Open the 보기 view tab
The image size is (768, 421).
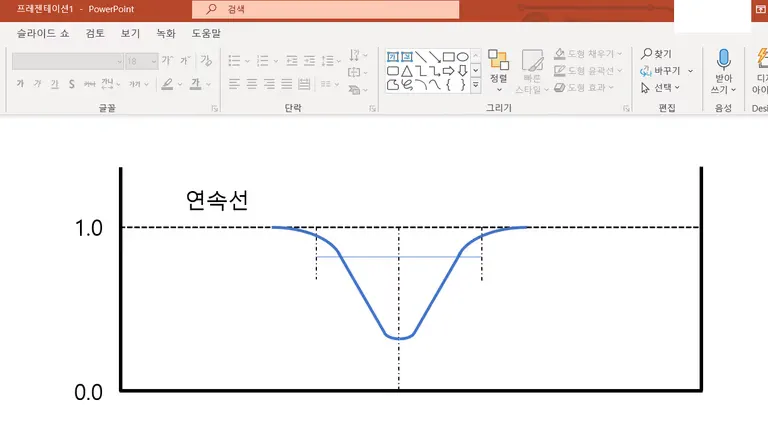(x=130, y=33)
